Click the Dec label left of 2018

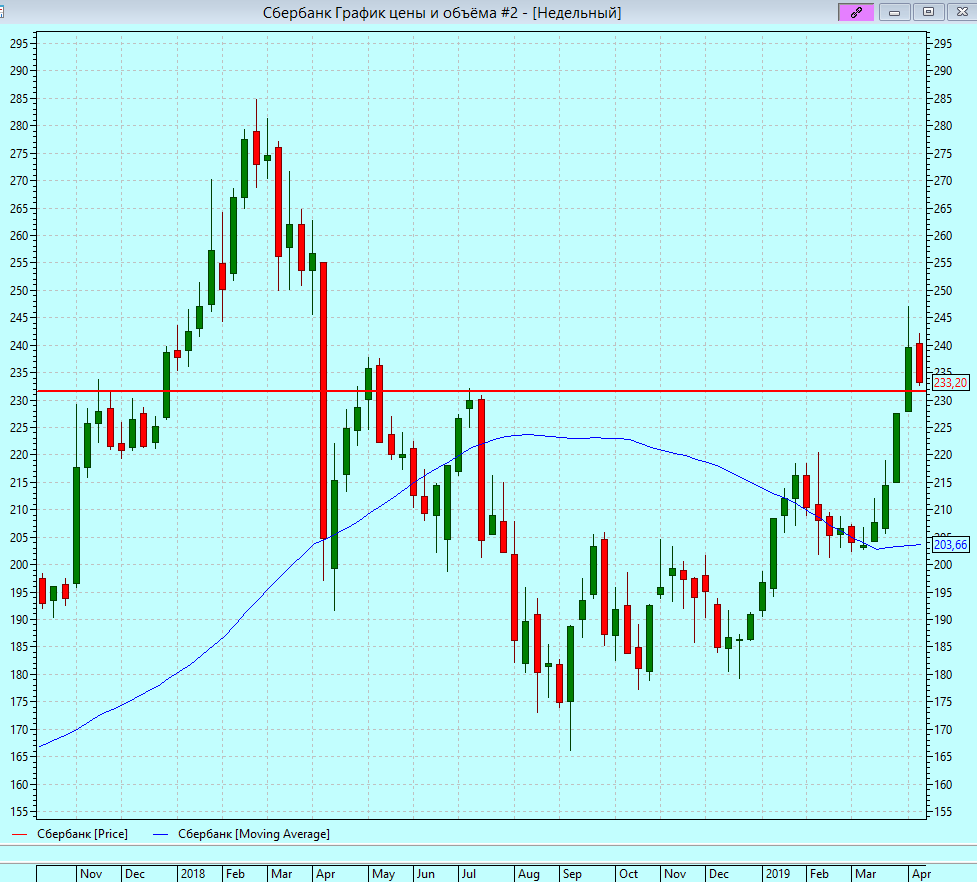[135, 874]
